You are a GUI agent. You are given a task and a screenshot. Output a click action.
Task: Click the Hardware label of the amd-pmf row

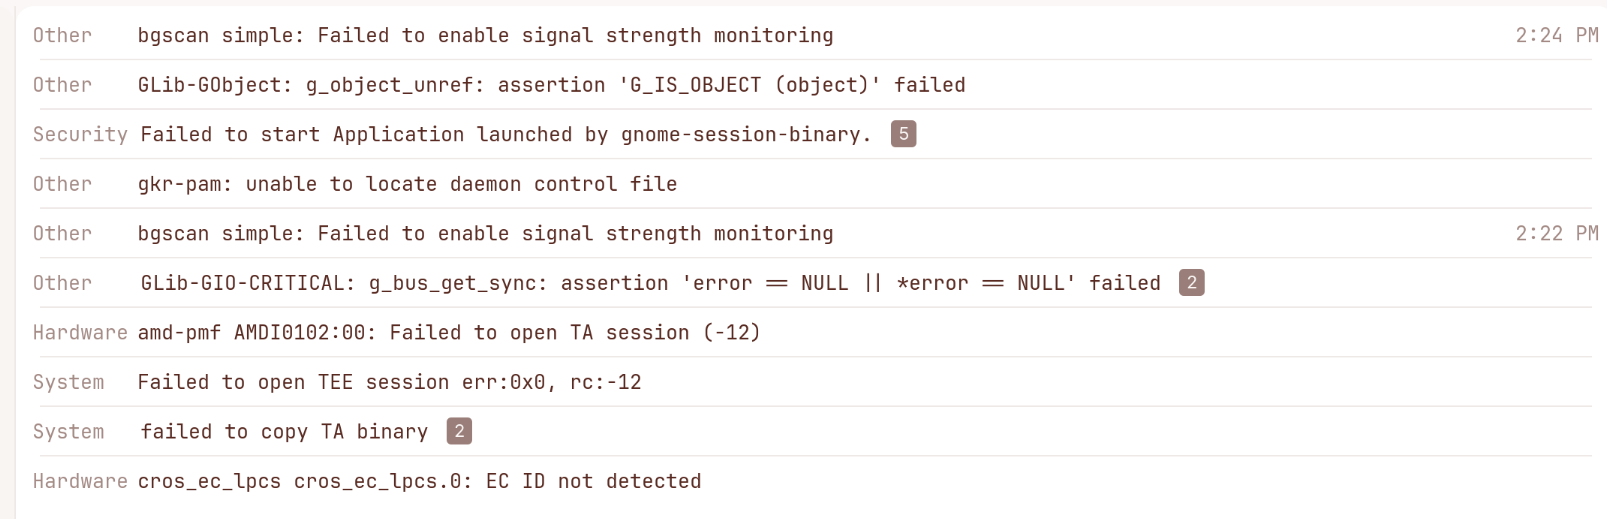(80, 332)
